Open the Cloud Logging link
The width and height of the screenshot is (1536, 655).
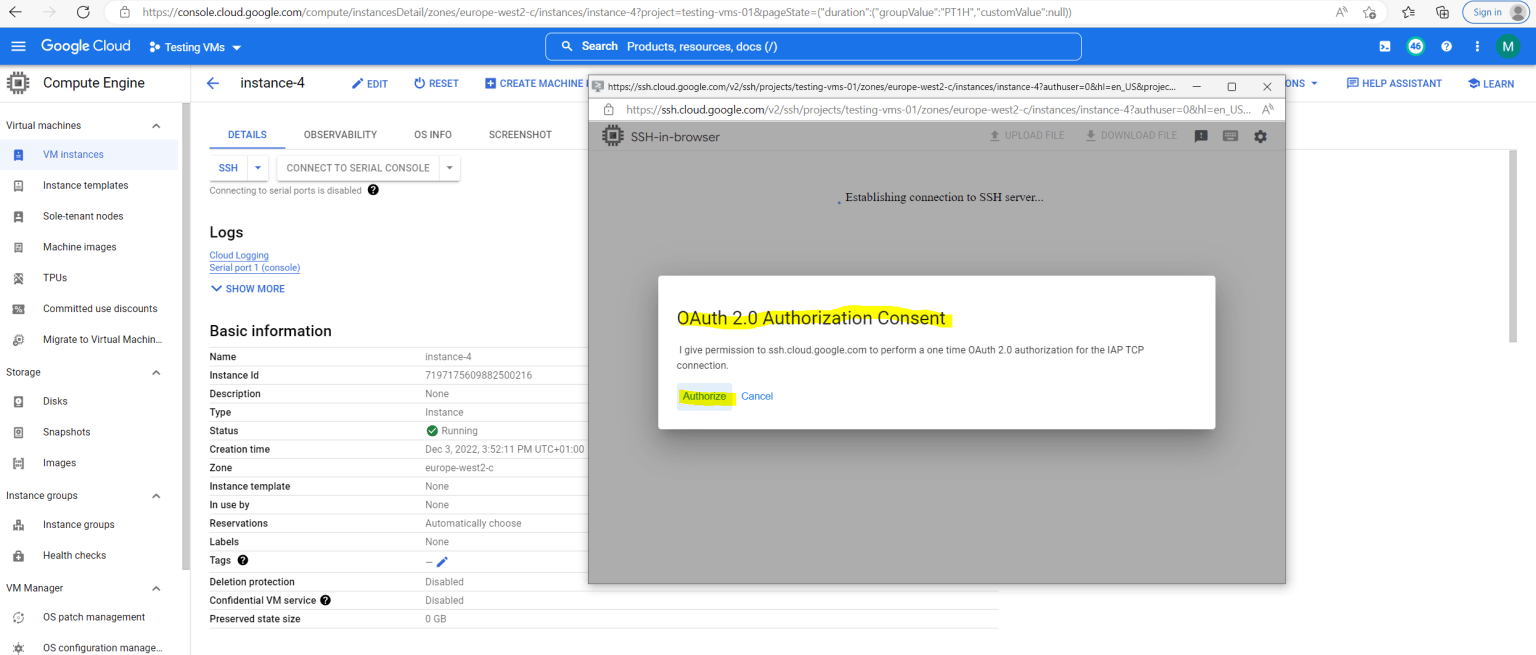238,255
